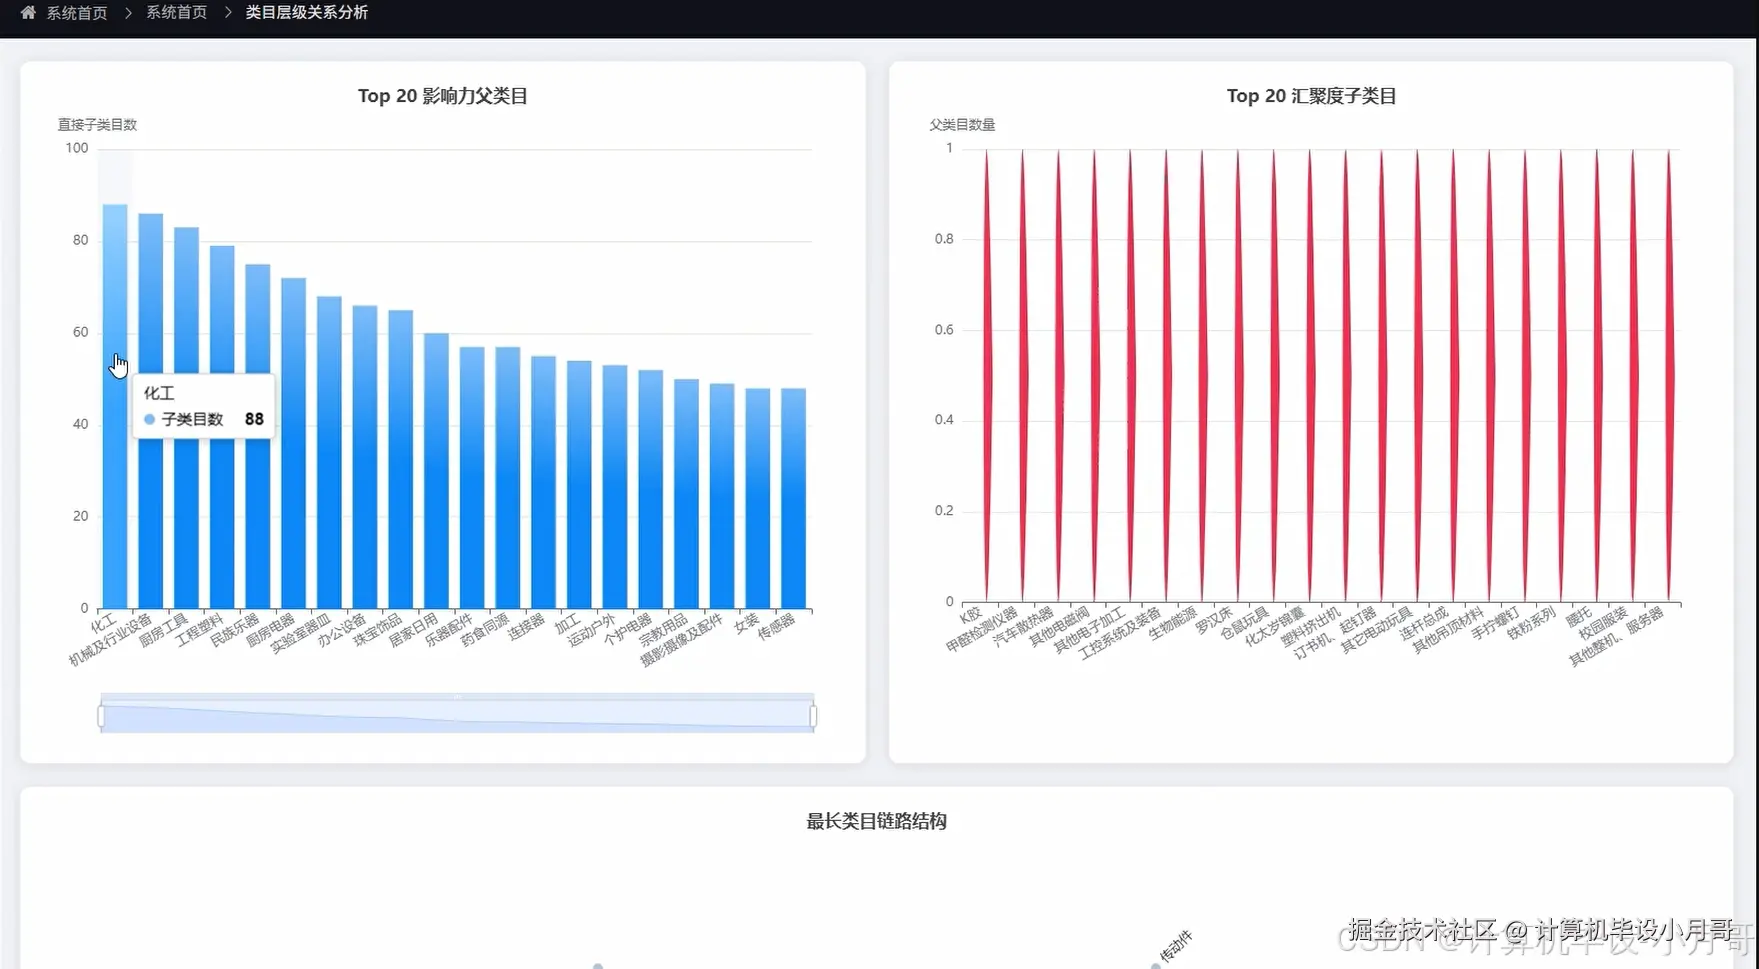
Task: Select the 传感器 bar
Action: click(x=793, y=498)
